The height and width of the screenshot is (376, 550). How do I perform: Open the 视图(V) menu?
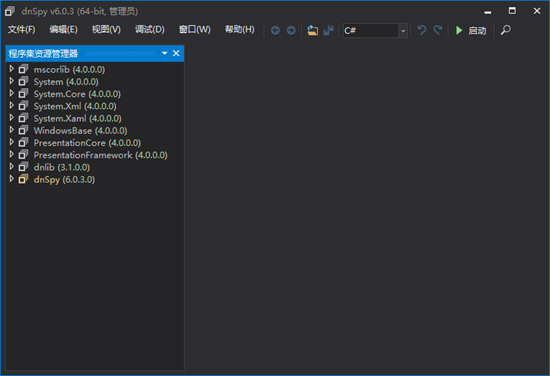click(x=106, y=29)
